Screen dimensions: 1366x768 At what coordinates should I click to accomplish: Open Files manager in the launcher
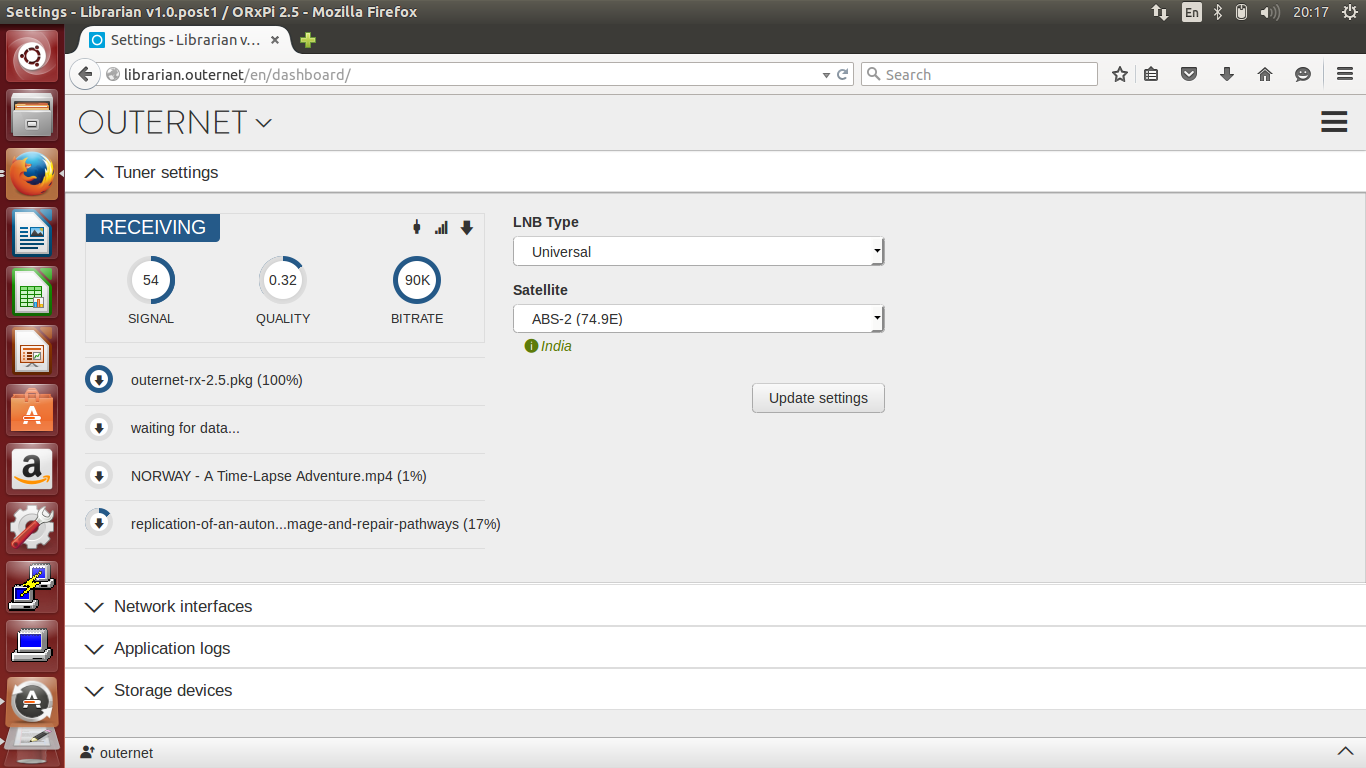tap(33, 115)
